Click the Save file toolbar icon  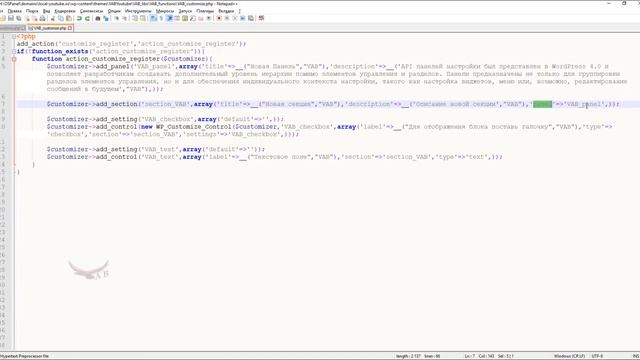coord(11,18)
